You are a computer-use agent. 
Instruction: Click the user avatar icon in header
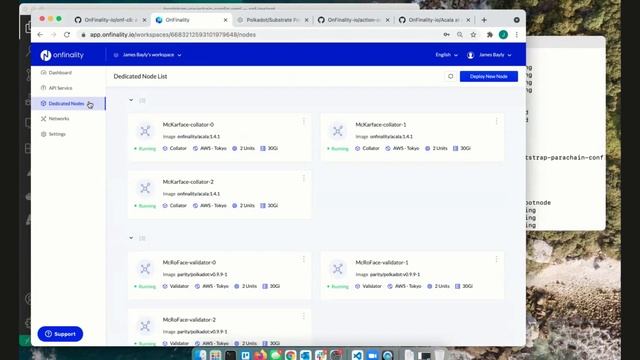coord(471,55)
